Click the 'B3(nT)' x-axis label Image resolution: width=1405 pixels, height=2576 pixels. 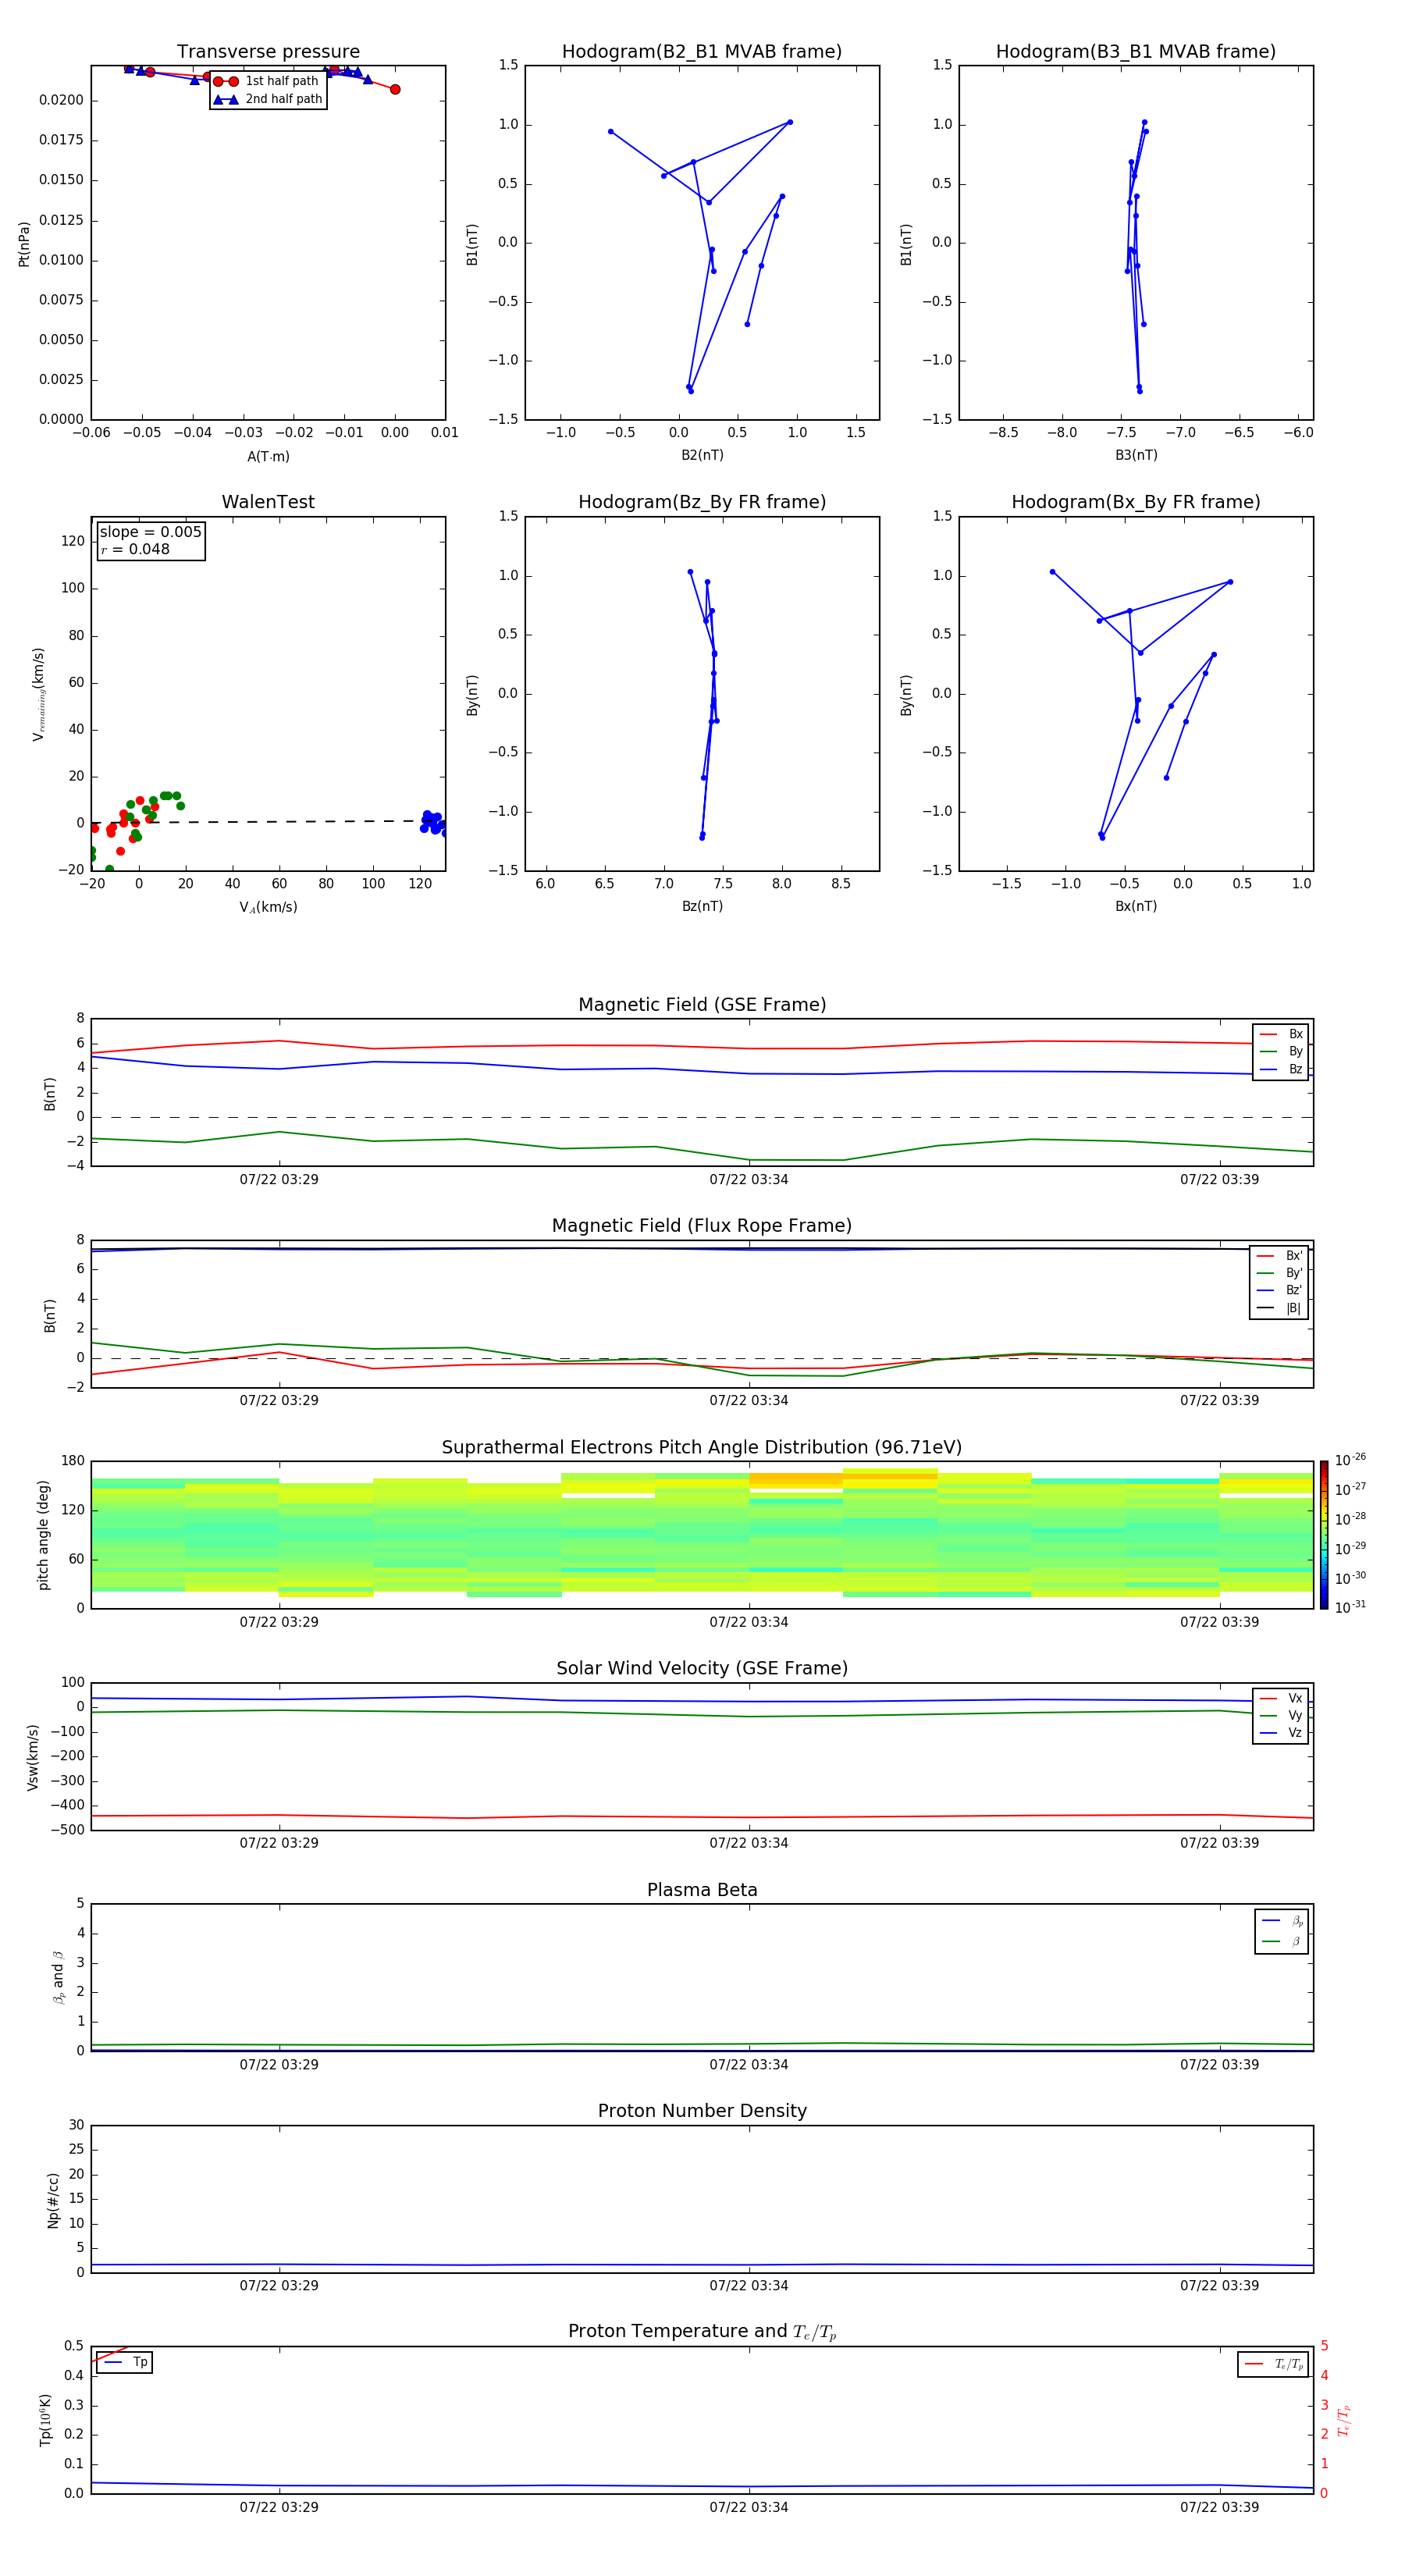click(x=1136, y=455)
